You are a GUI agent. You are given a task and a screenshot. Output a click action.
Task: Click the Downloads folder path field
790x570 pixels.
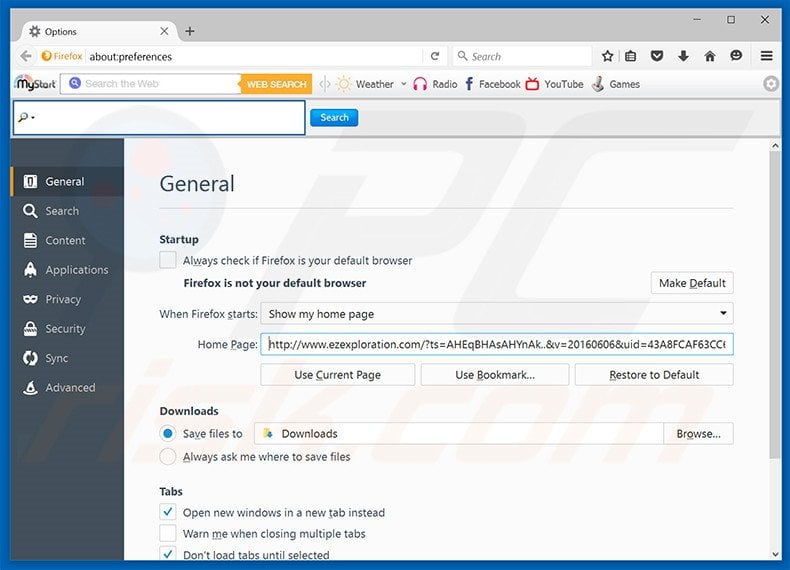coord(458,433)
